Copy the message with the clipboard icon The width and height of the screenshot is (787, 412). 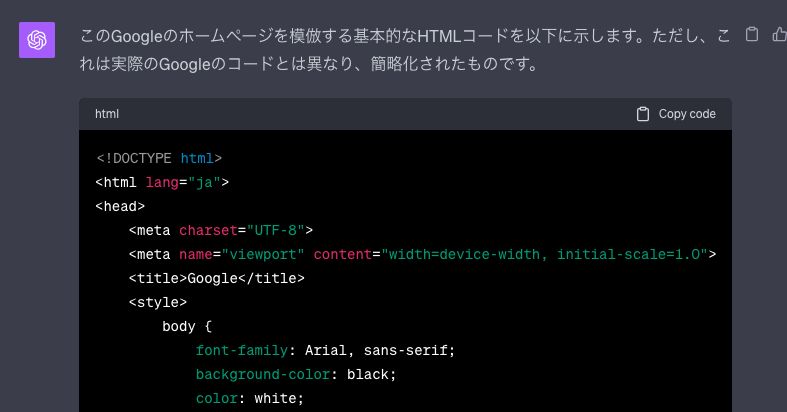(751, 34)
